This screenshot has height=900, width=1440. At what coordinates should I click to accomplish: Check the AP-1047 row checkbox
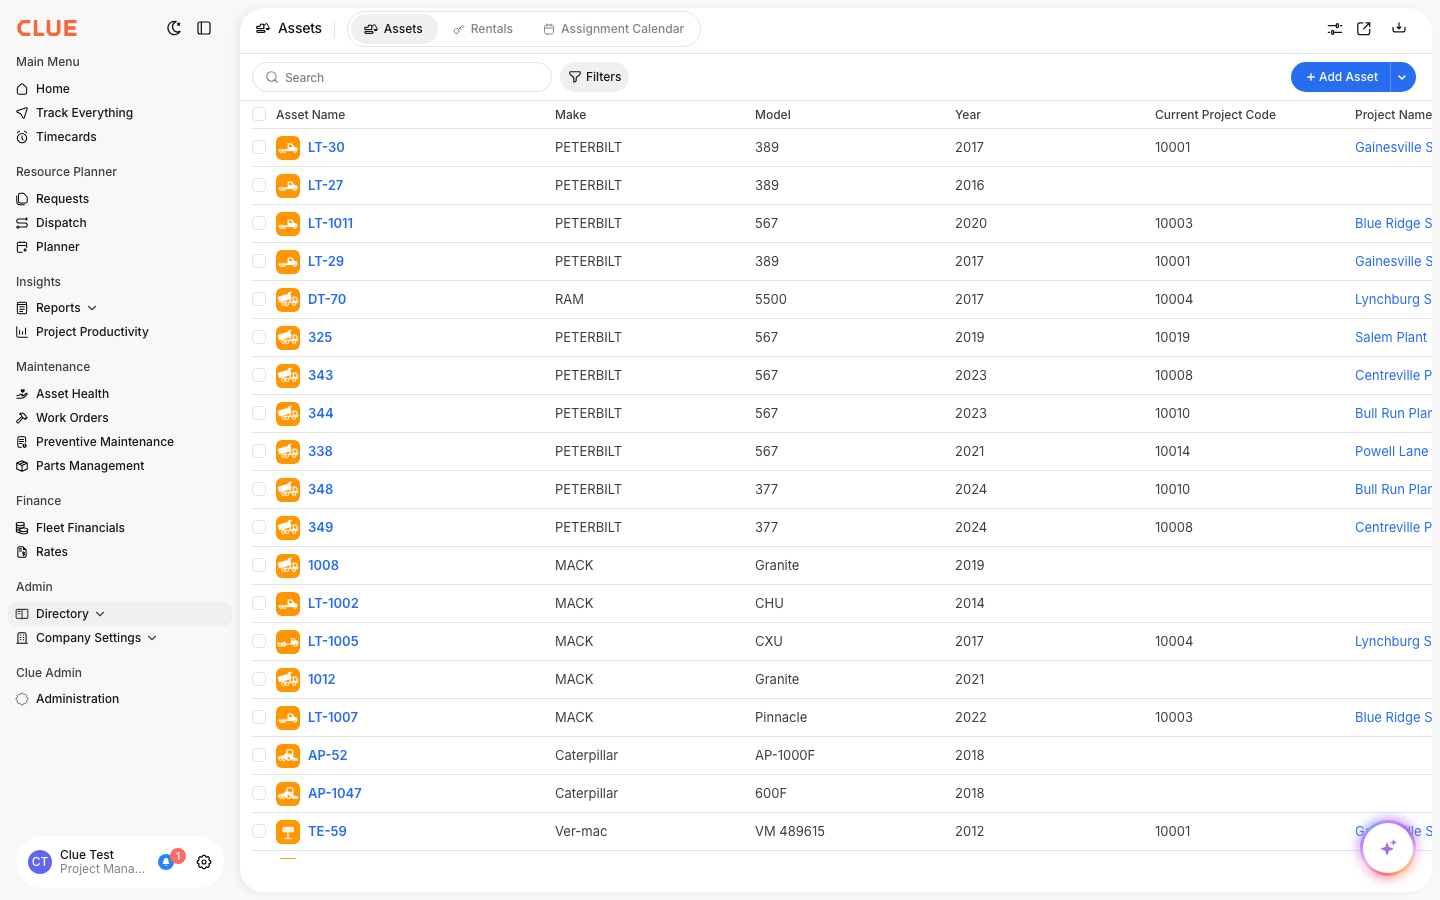pyautogui.click(x=259, y=793)
